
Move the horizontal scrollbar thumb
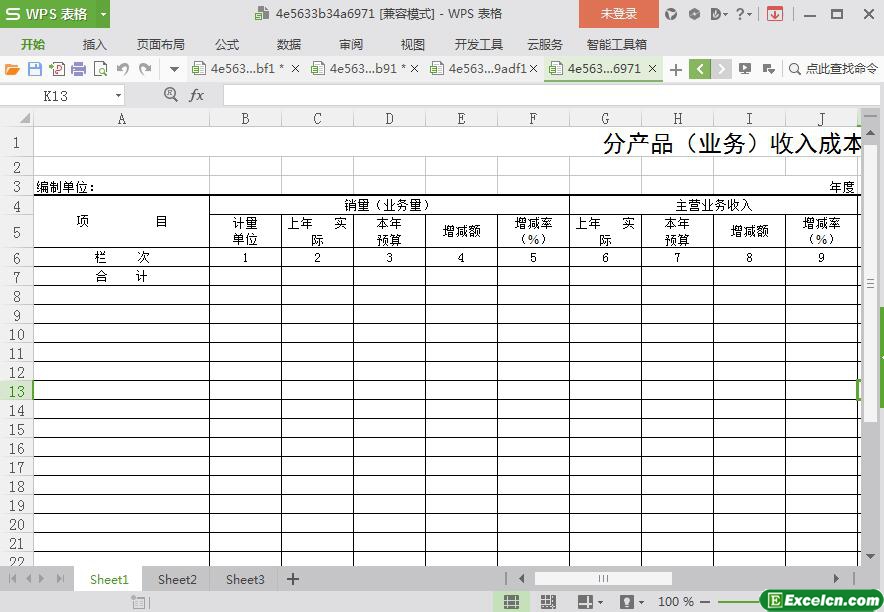click(603, 579)
